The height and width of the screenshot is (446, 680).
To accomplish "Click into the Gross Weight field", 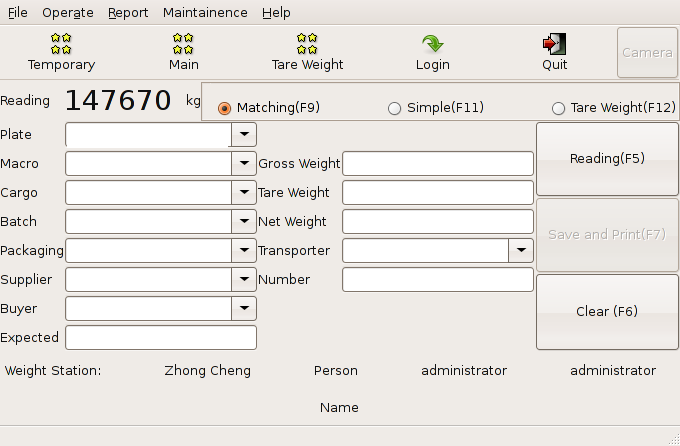I will pyautogui.click(x=437, y=164).
